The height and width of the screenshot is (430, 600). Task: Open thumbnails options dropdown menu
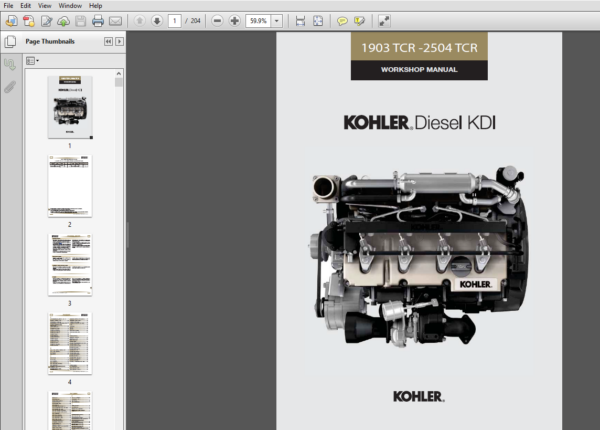coord(32,61)
